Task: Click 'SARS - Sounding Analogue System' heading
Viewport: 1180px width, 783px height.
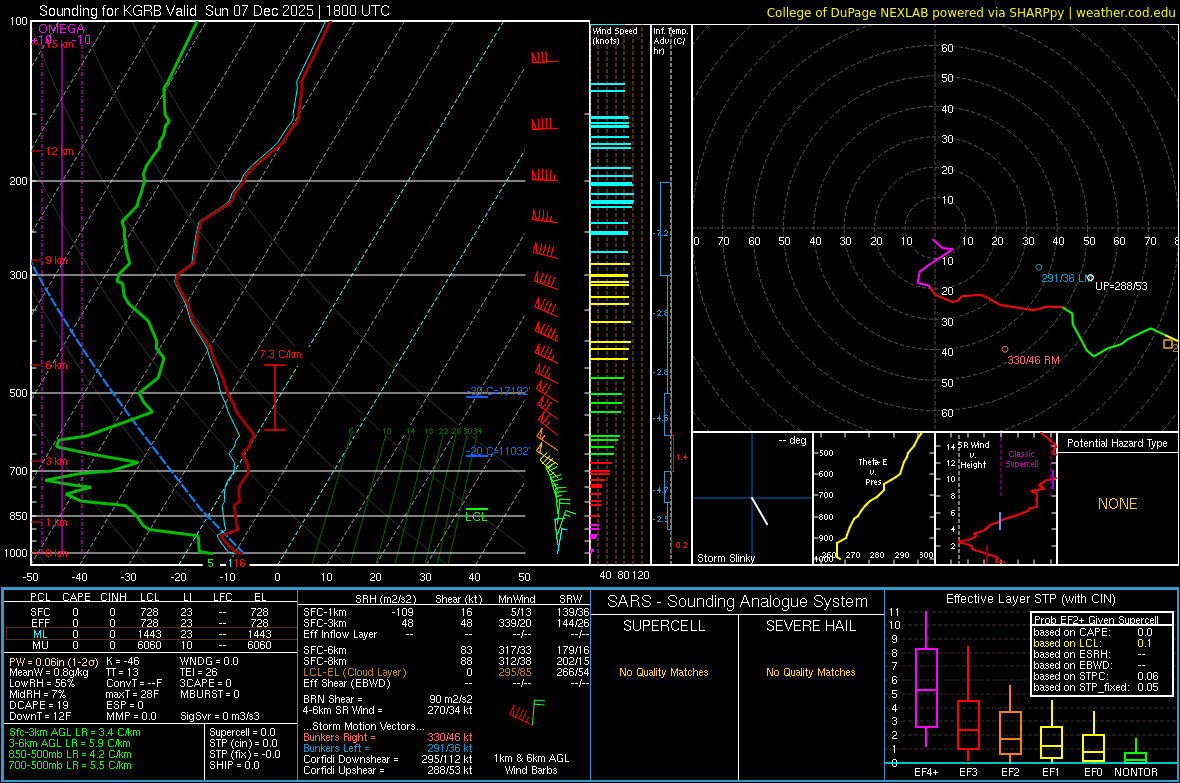Action: (x=737, y=602)
